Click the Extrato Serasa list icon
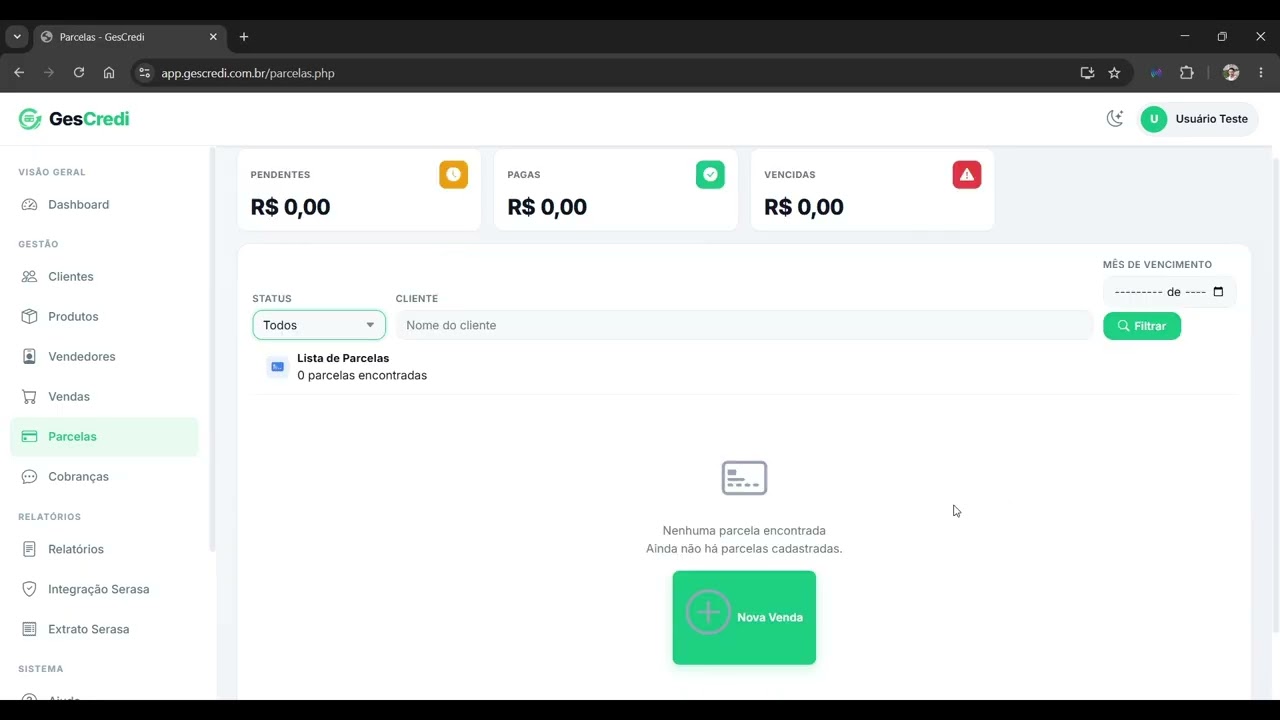 (x=29, y=629)
